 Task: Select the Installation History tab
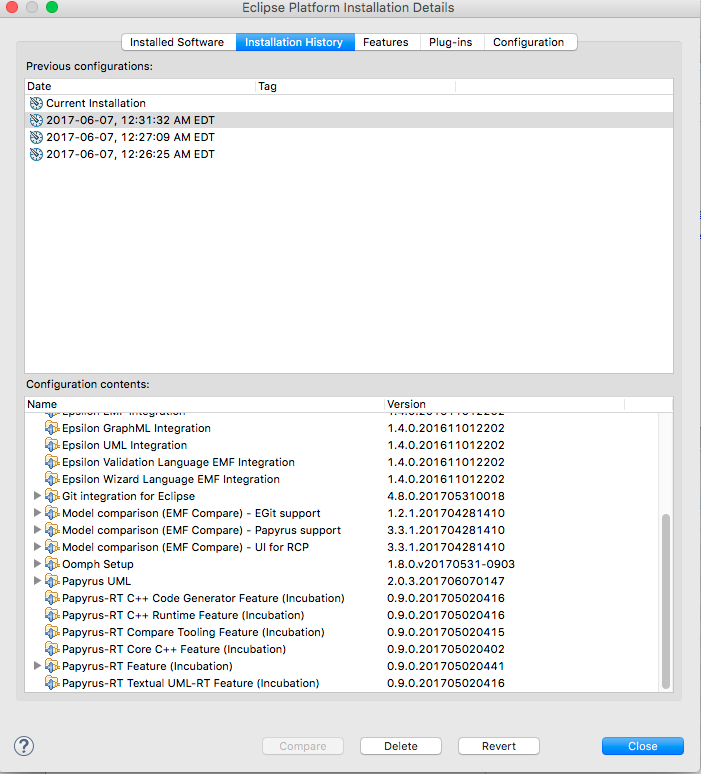(x=295, y=42)
